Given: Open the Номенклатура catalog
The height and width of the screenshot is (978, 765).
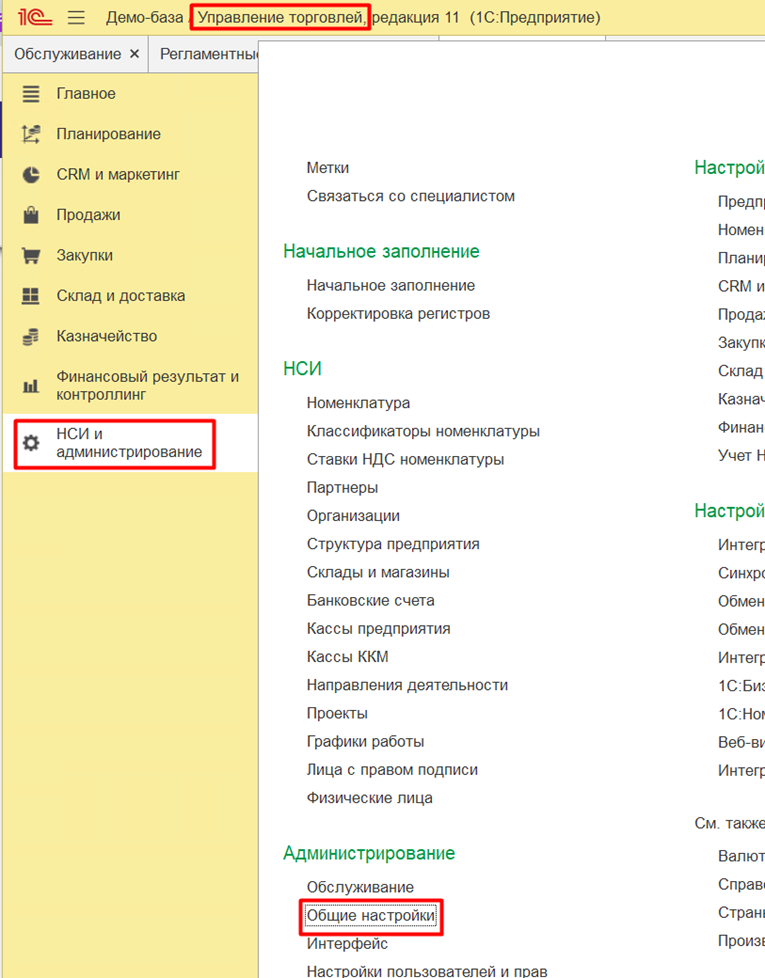Looking at the screenshot, I should 358,403.
